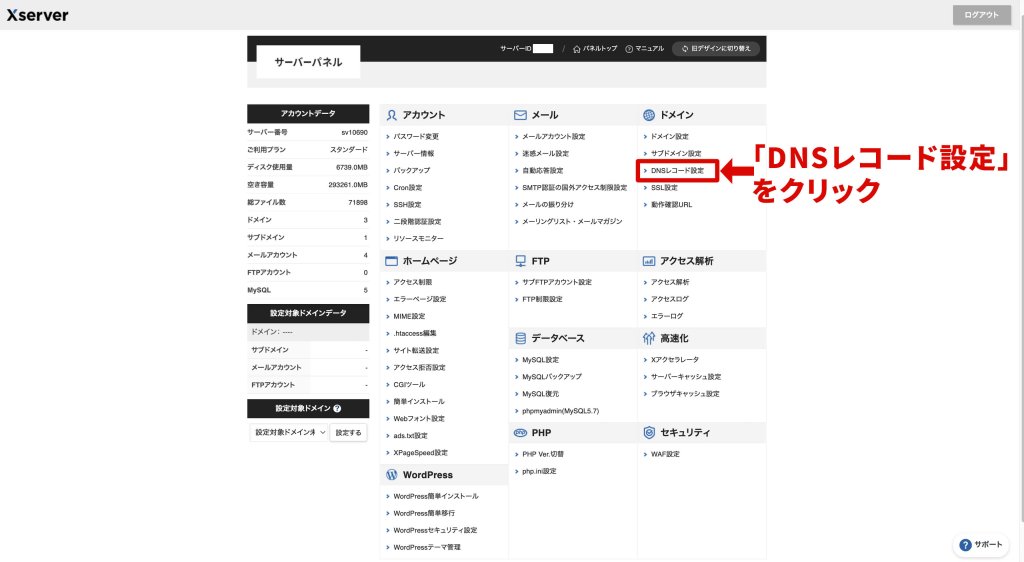Open エラーページ設定

(x=419, y=299)
